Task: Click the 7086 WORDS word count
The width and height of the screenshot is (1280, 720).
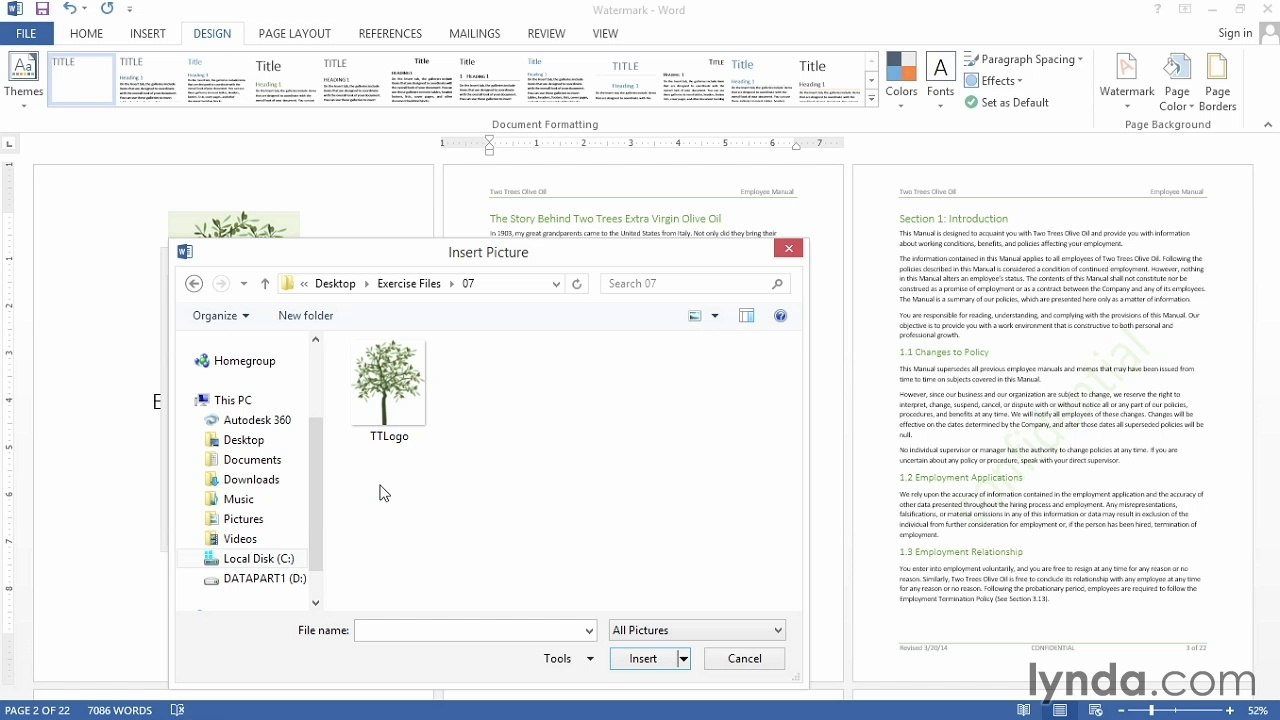Action: point(119,710)
